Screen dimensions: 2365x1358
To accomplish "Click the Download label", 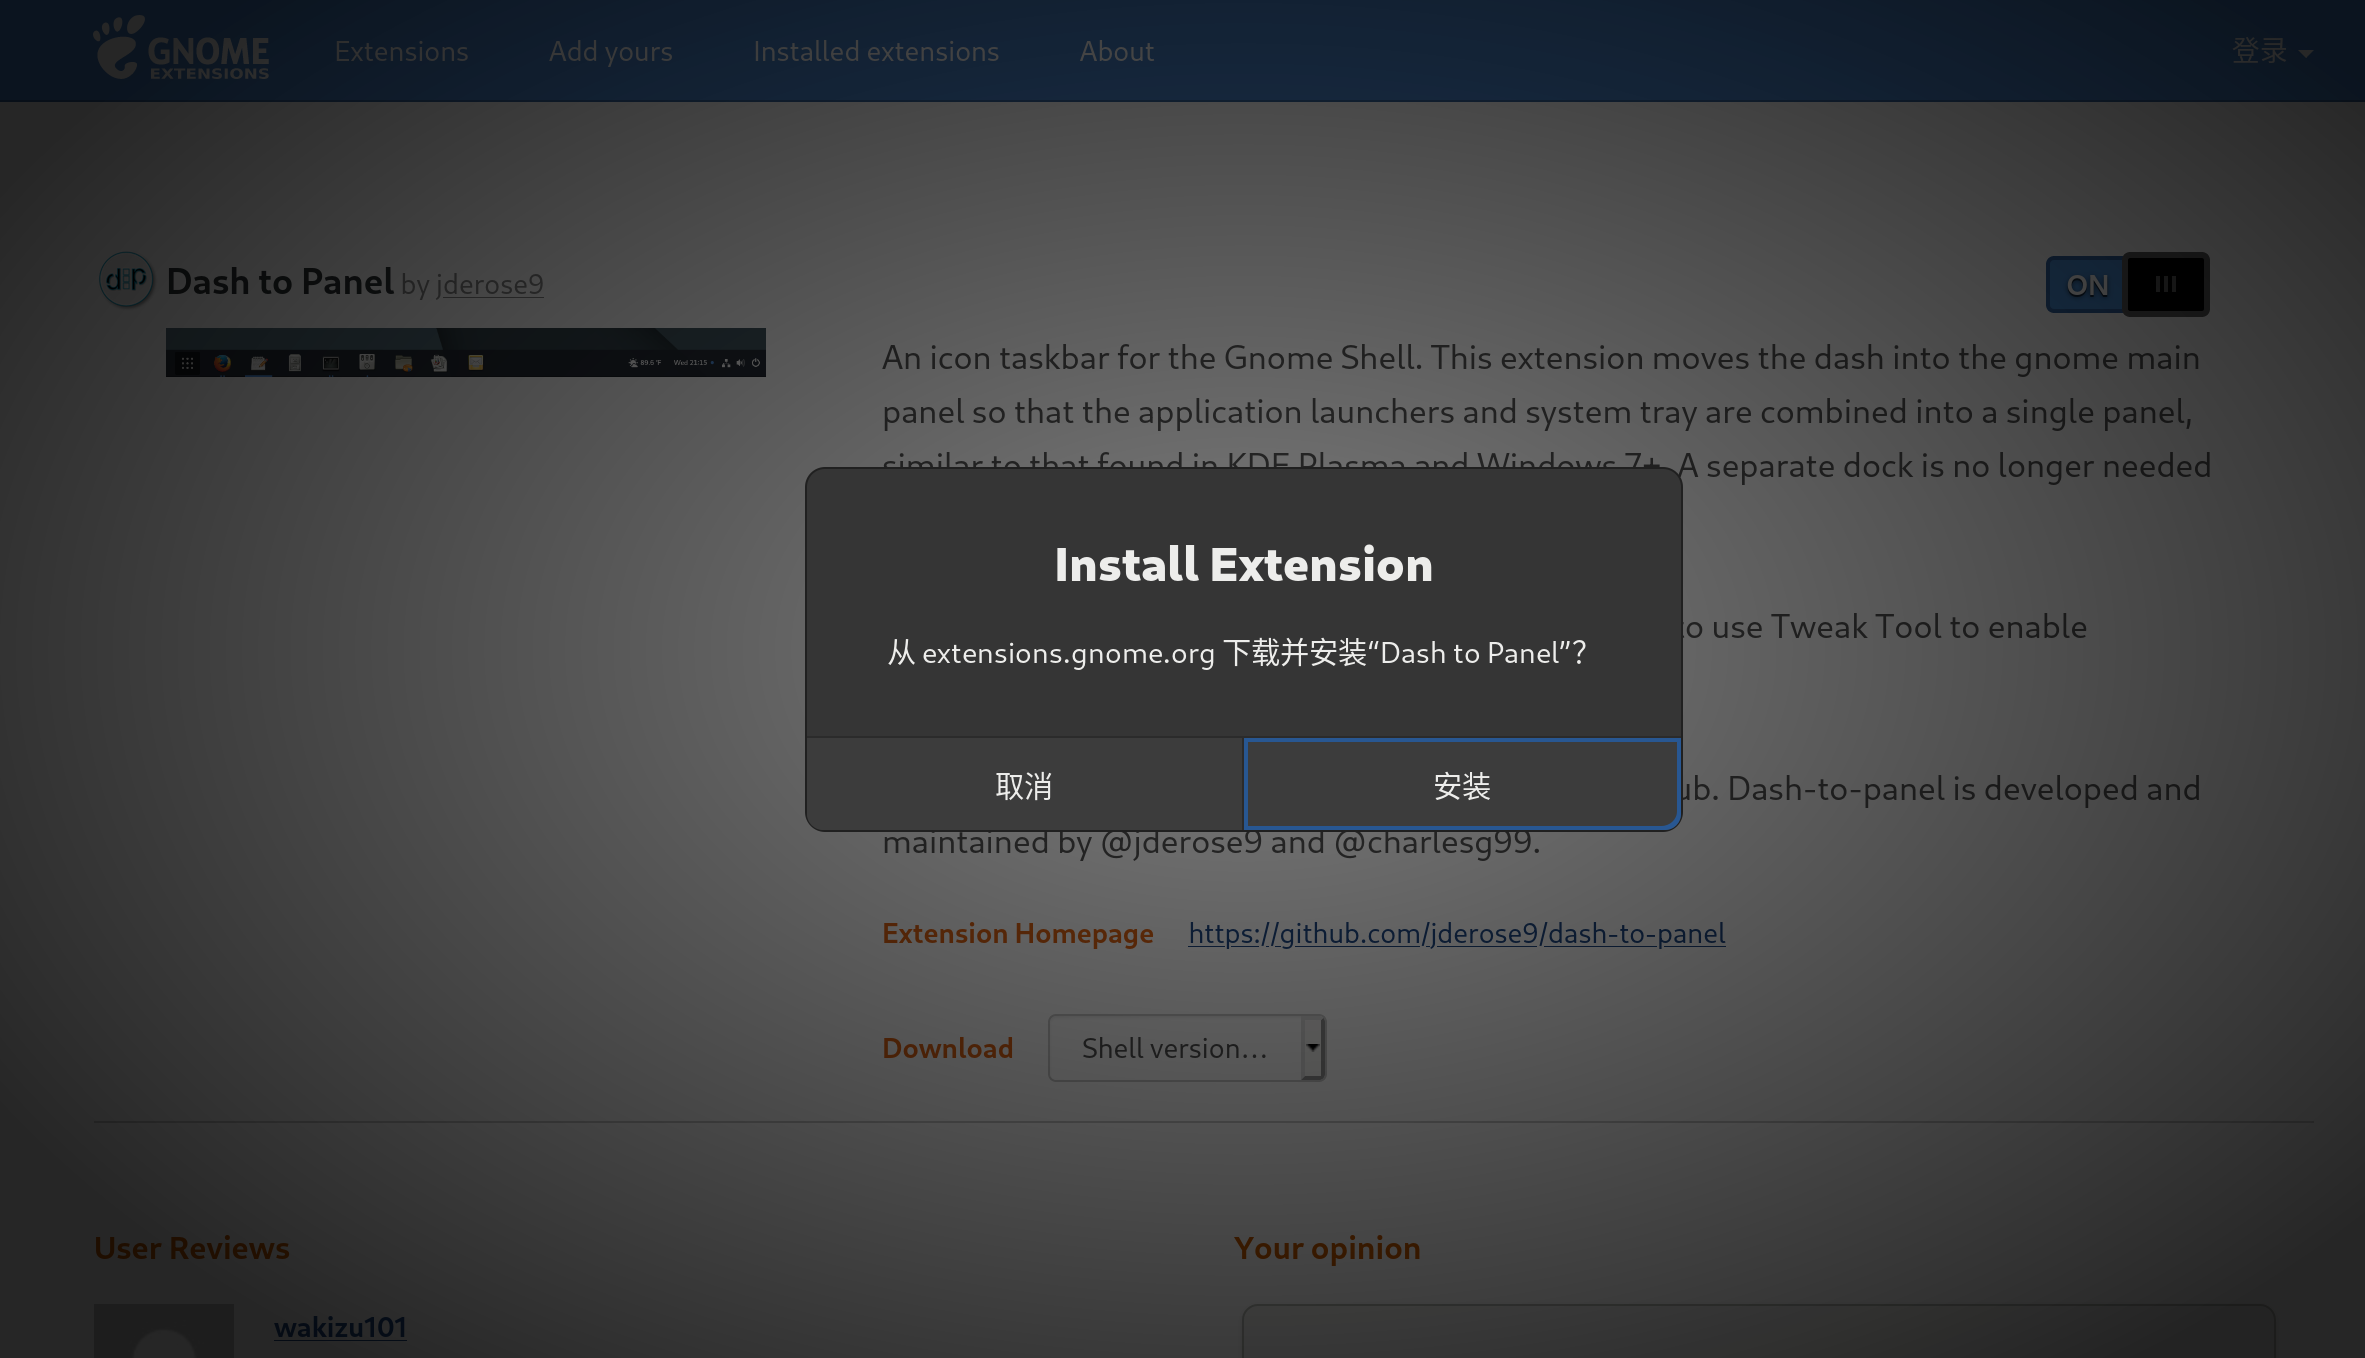I will pos(947,1048).
